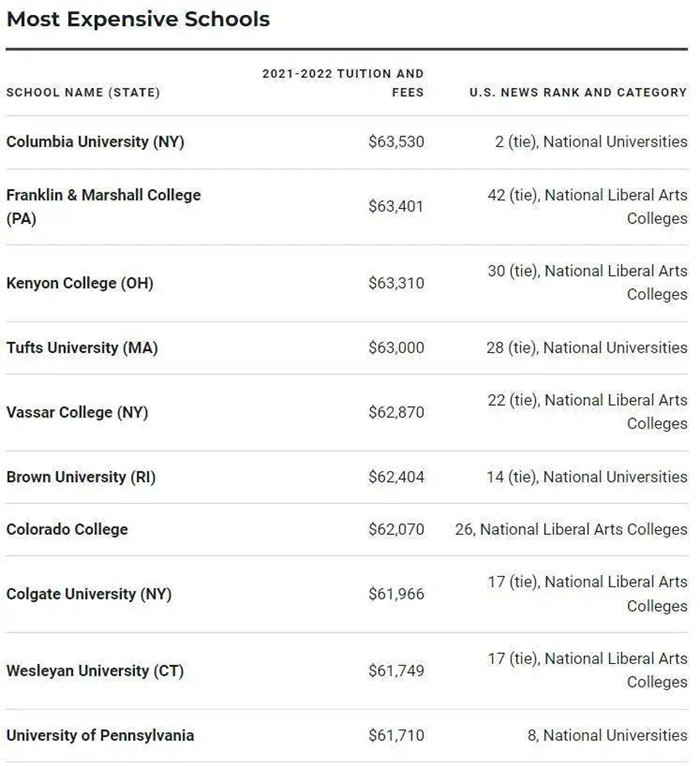Image resolution: width=700 pixels, height=766 pixels.
Task: Open the Brown University (RI) listing
Action: click(81, 477)
